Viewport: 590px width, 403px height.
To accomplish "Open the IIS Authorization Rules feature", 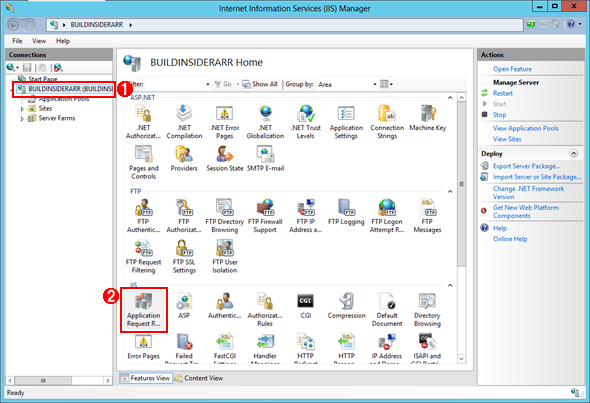I will click(x=265, y=310).
